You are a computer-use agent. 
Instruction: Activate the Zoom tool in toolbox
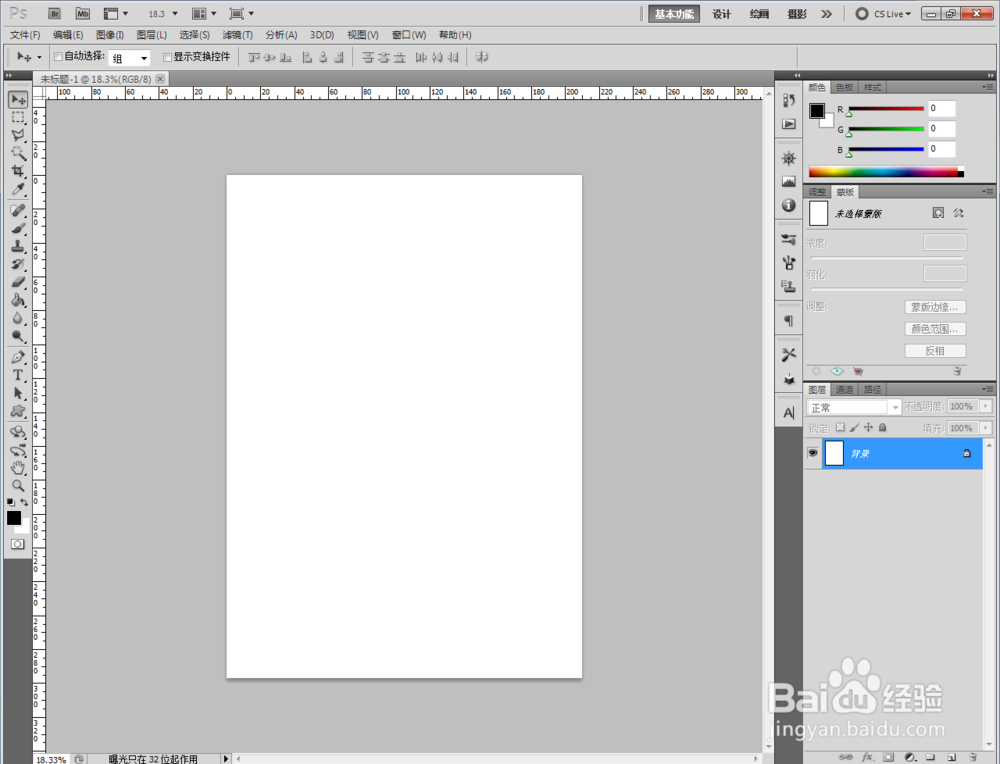[x=18, y=485]
